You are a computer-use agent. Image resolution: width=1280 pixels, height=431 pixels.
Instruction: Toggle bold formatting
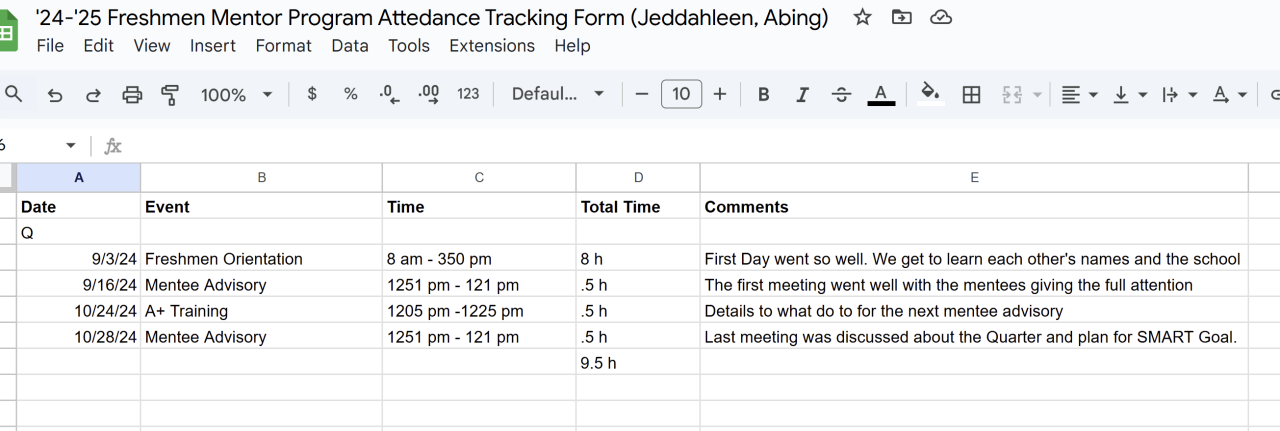pyautogui.click(x=763, y=95)
